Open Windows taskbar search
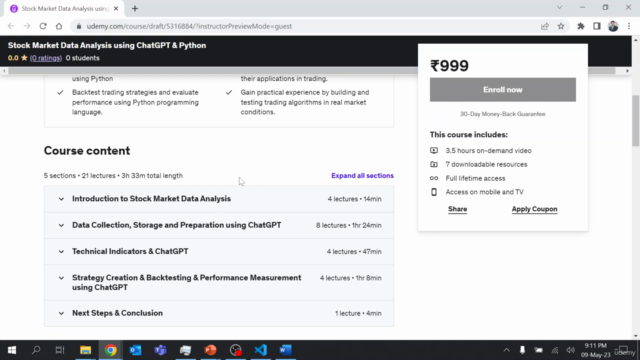Viewport: 640px width, 360px height. pyautogui.click(x=36, y=350)
